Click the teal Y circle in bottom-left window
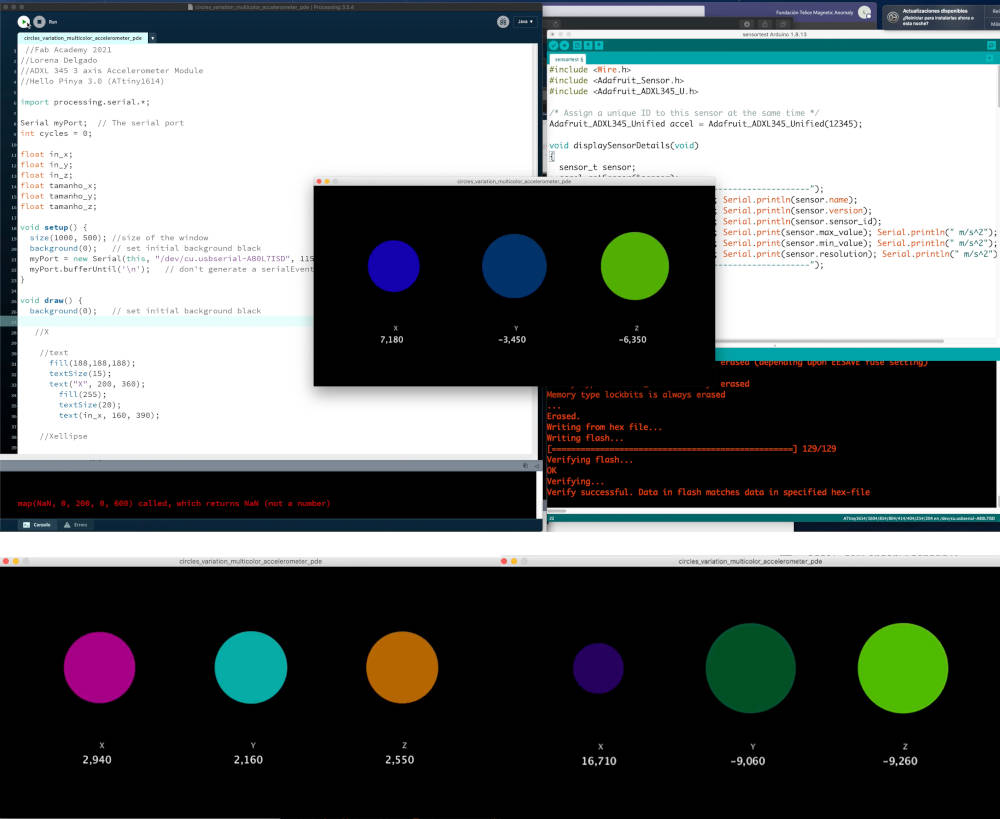The height and width of the screenshot is (819, 1000). tap(251, 667)
